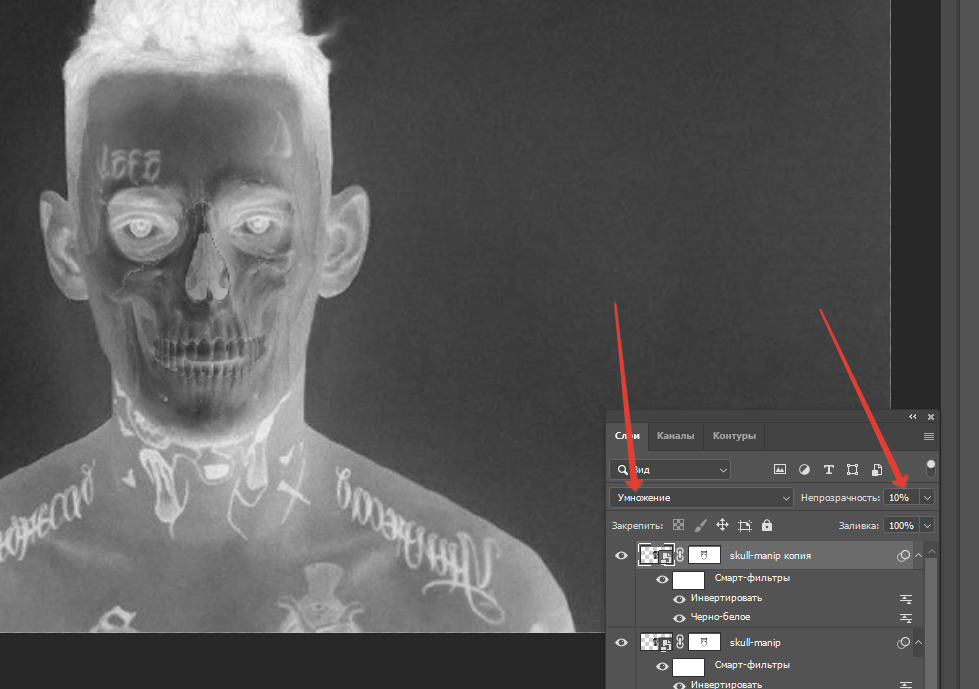Click smart filter indicator on skull-manip копия
Screen dimensions: 979x689
(x=903, y=555)
